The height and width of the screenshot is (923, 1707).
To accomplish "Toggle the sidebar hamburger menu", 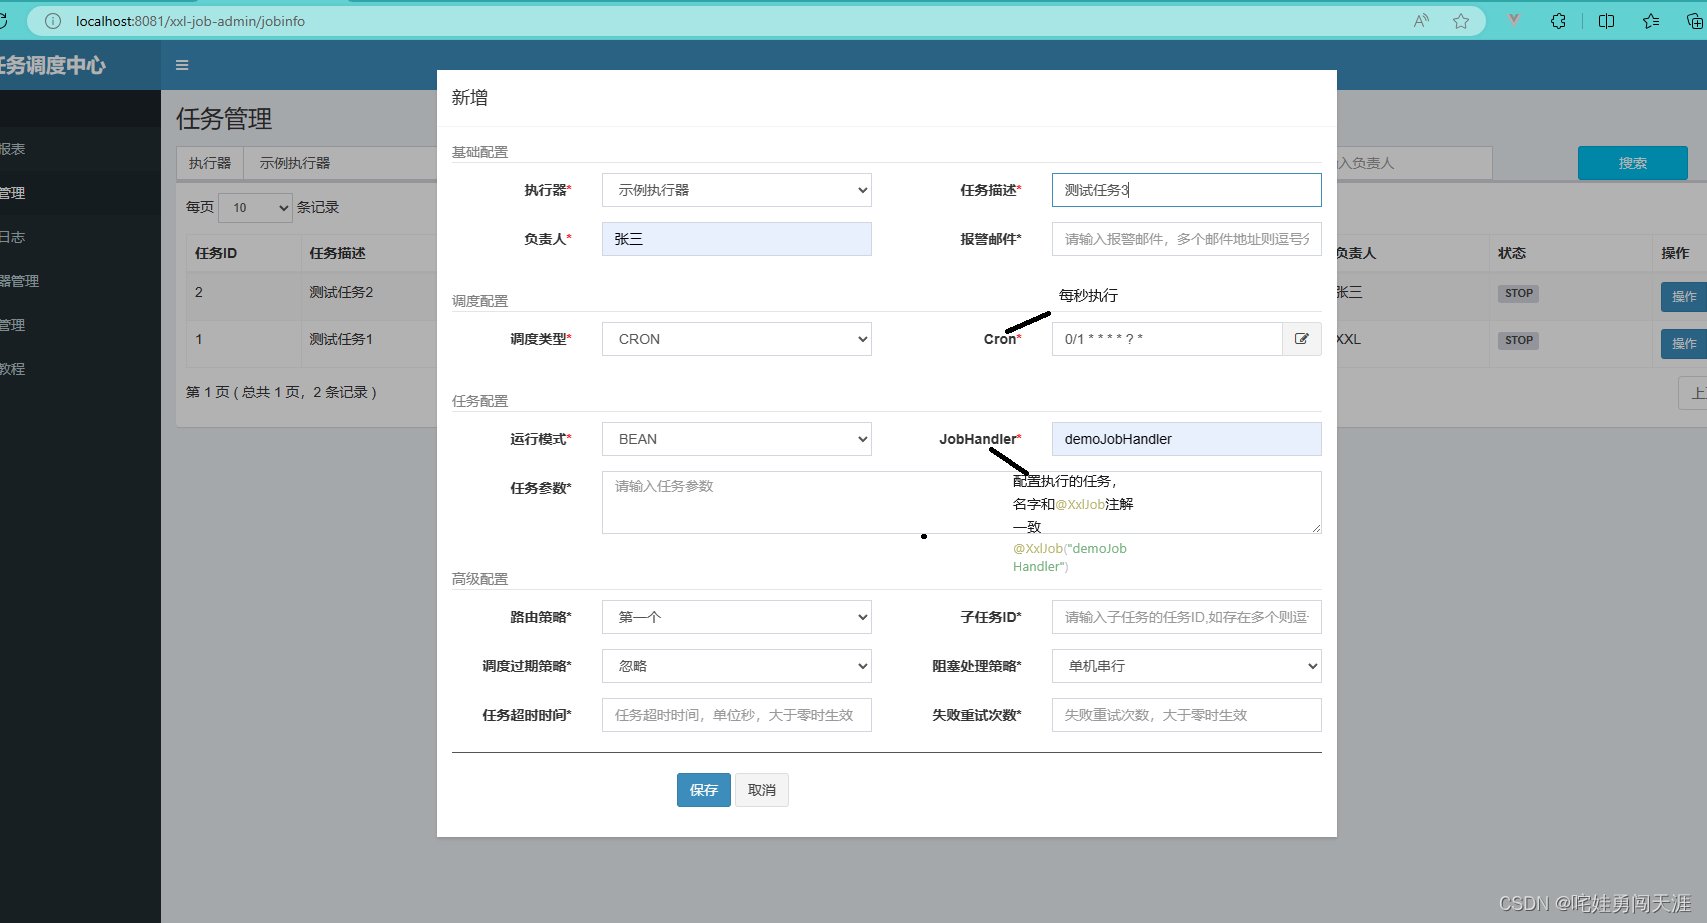I will click(182, 65).
